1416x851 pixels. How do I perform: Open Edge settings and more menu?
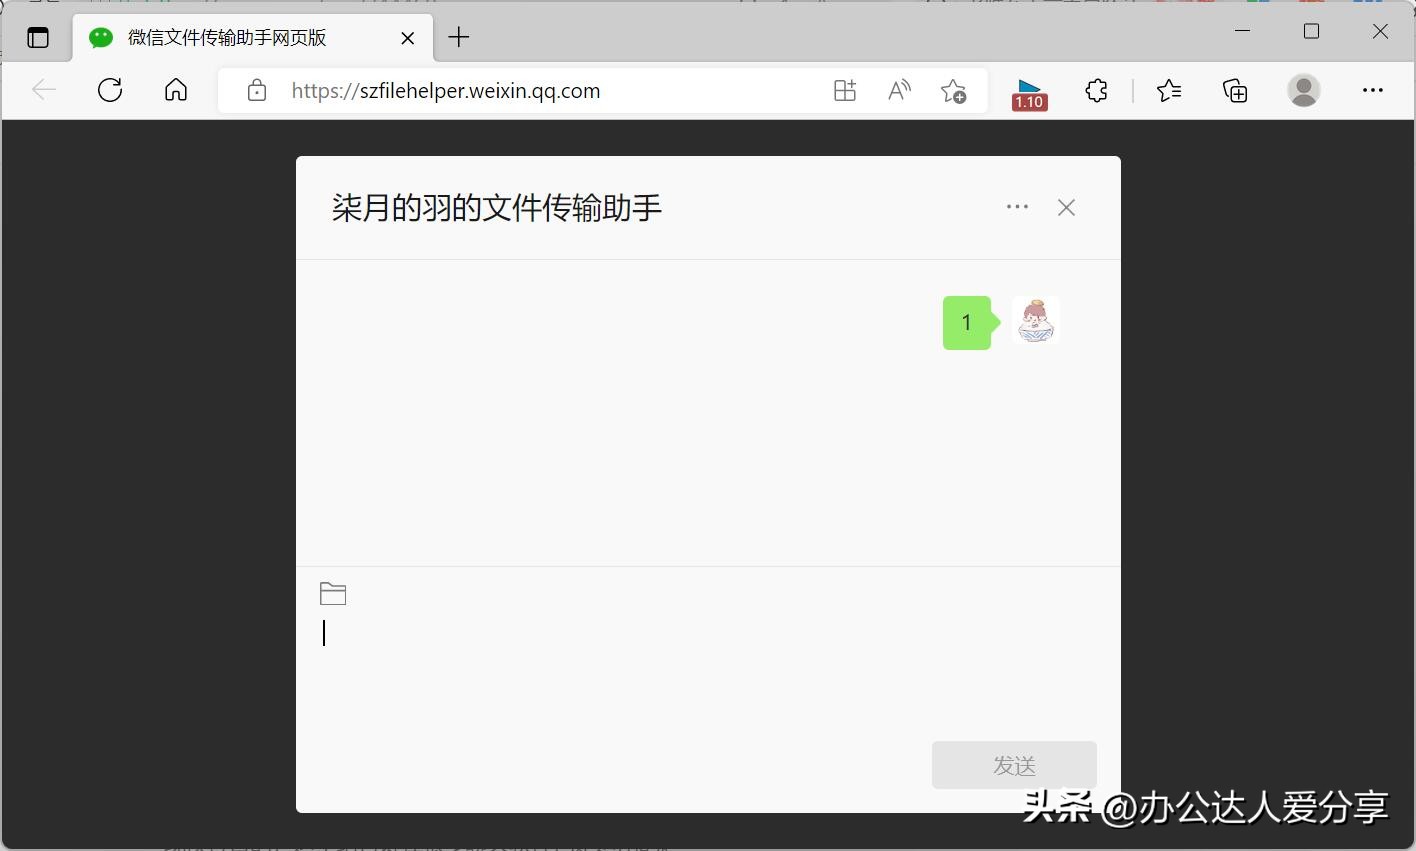pos(1372,90)
